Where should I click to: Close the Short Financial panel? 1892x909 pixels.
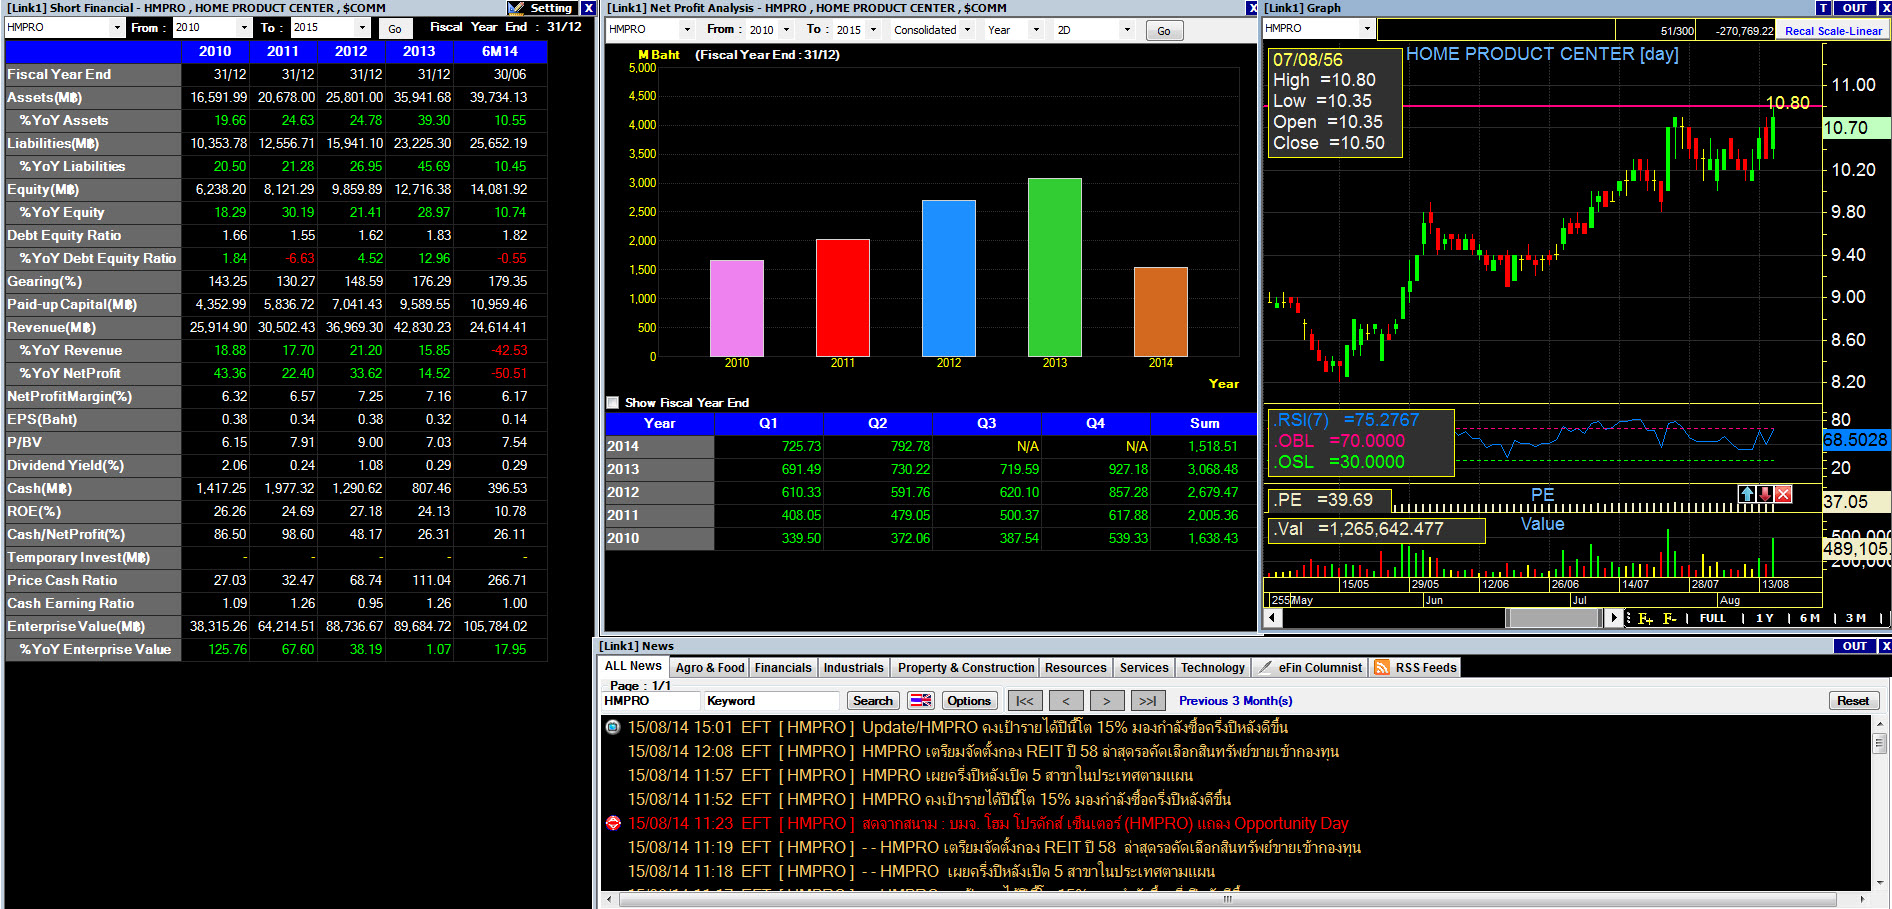coord(588,8)
